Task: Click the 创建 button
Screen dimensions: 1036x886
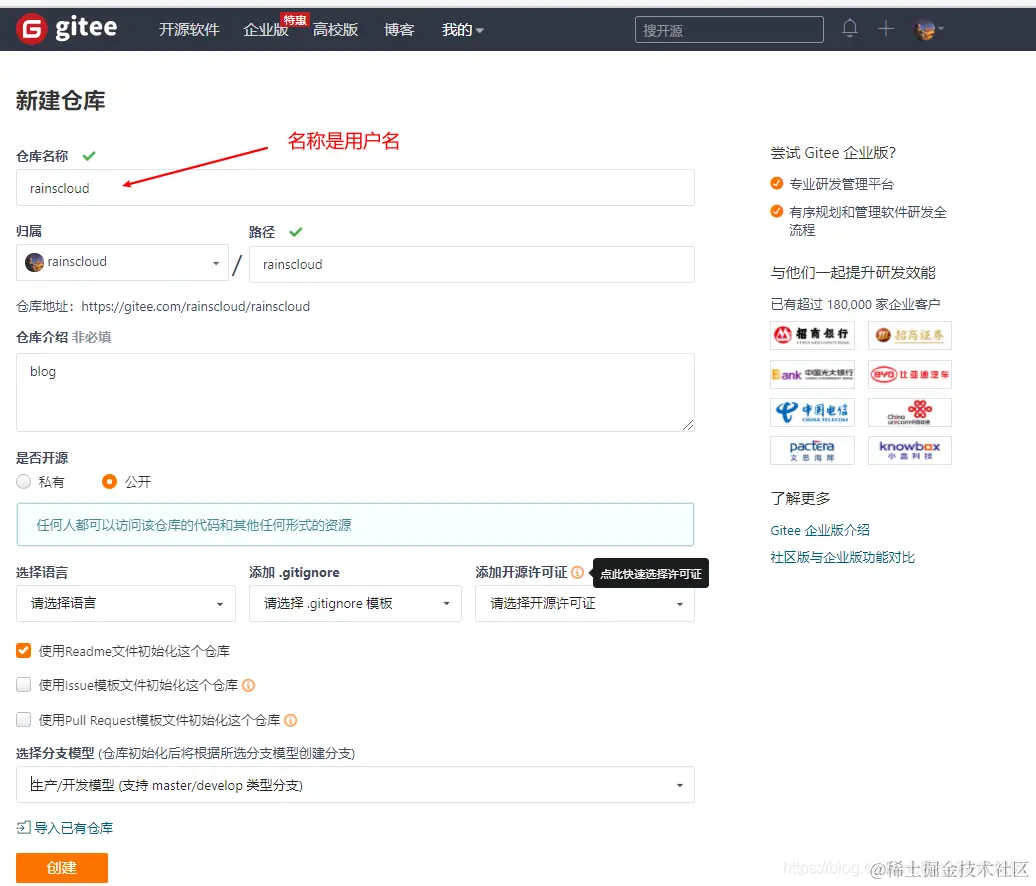Action: click(x=61, y=868)
